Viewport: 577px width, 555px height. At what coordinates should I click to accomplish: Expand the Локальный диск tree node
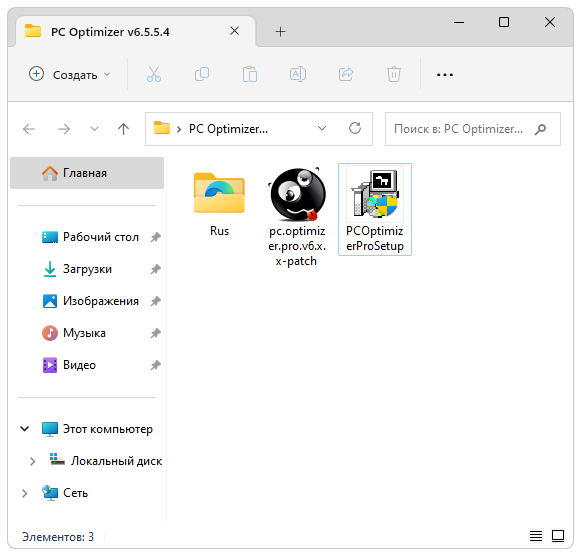[32, 461]
